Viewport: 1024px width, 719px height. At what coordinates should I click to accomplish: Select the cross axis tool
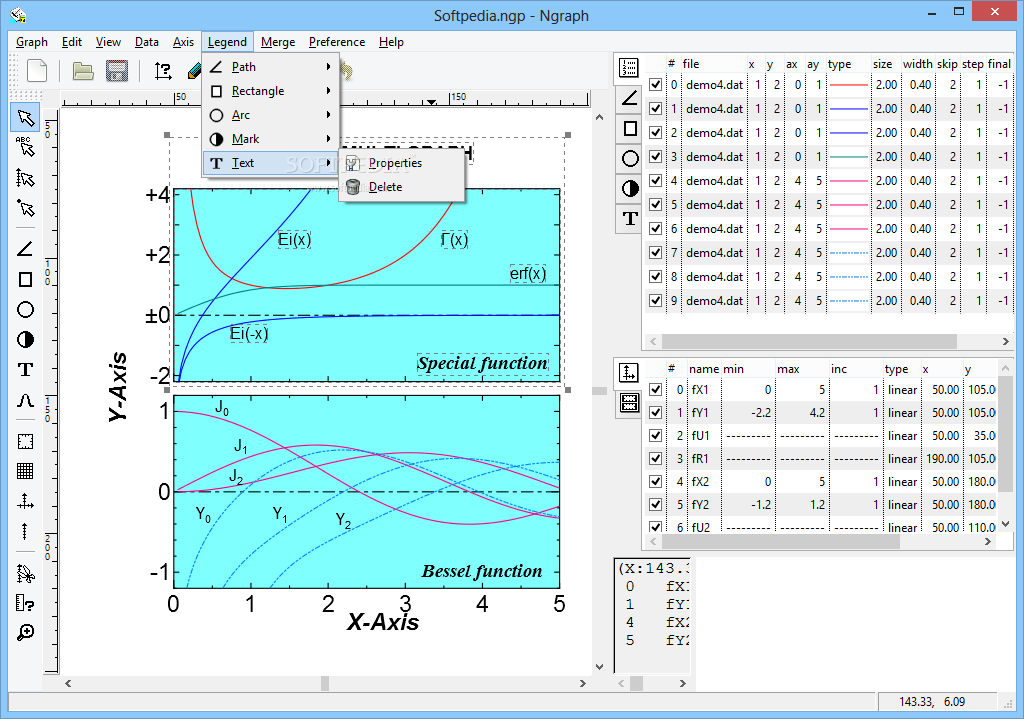tap(25, 502)
